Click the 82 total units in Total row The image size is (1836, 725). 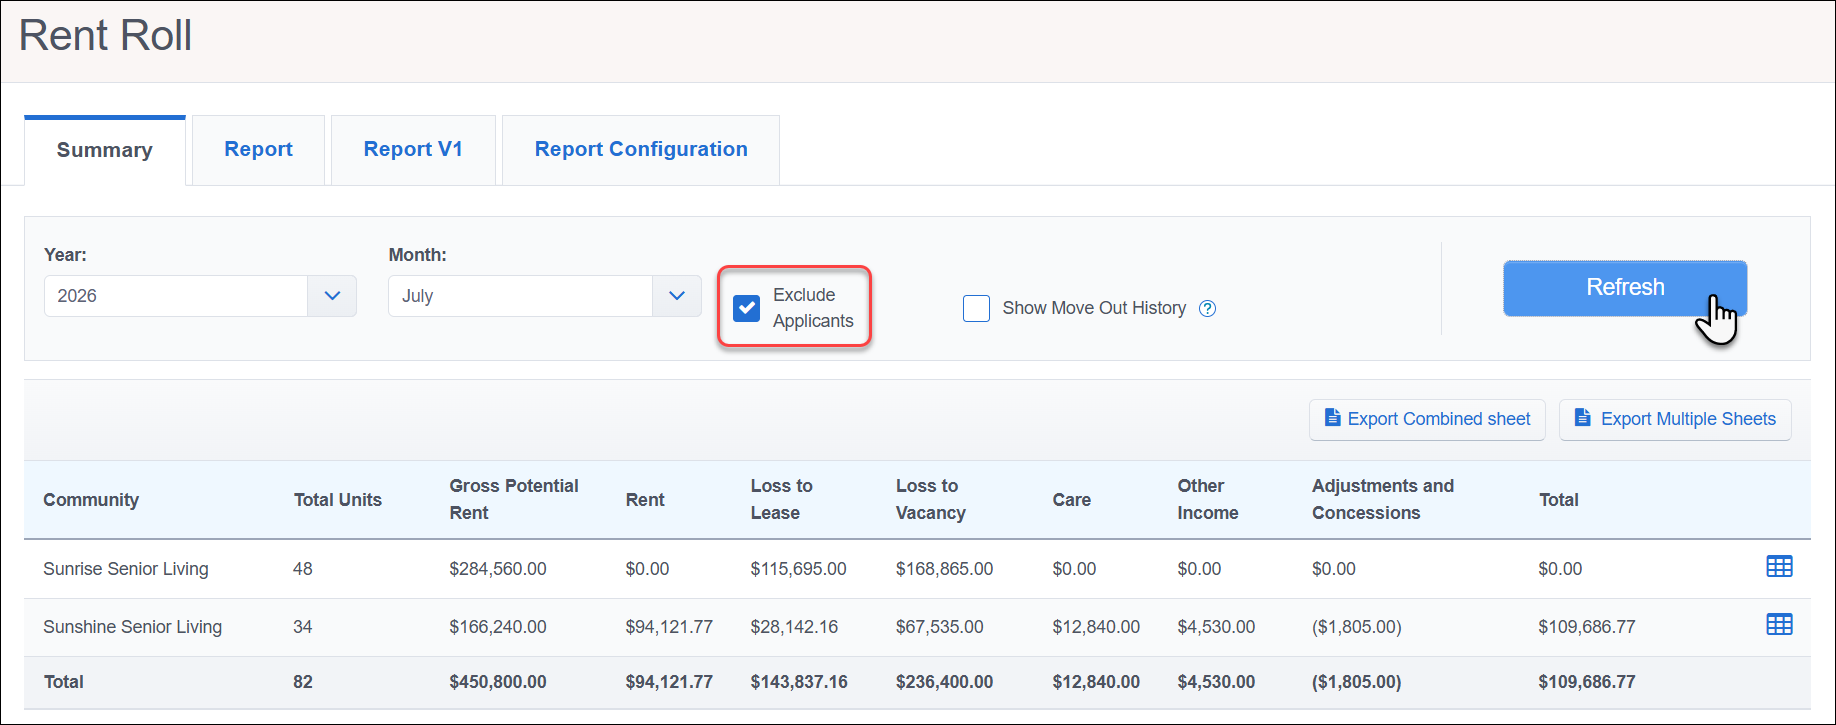[303, 682]
